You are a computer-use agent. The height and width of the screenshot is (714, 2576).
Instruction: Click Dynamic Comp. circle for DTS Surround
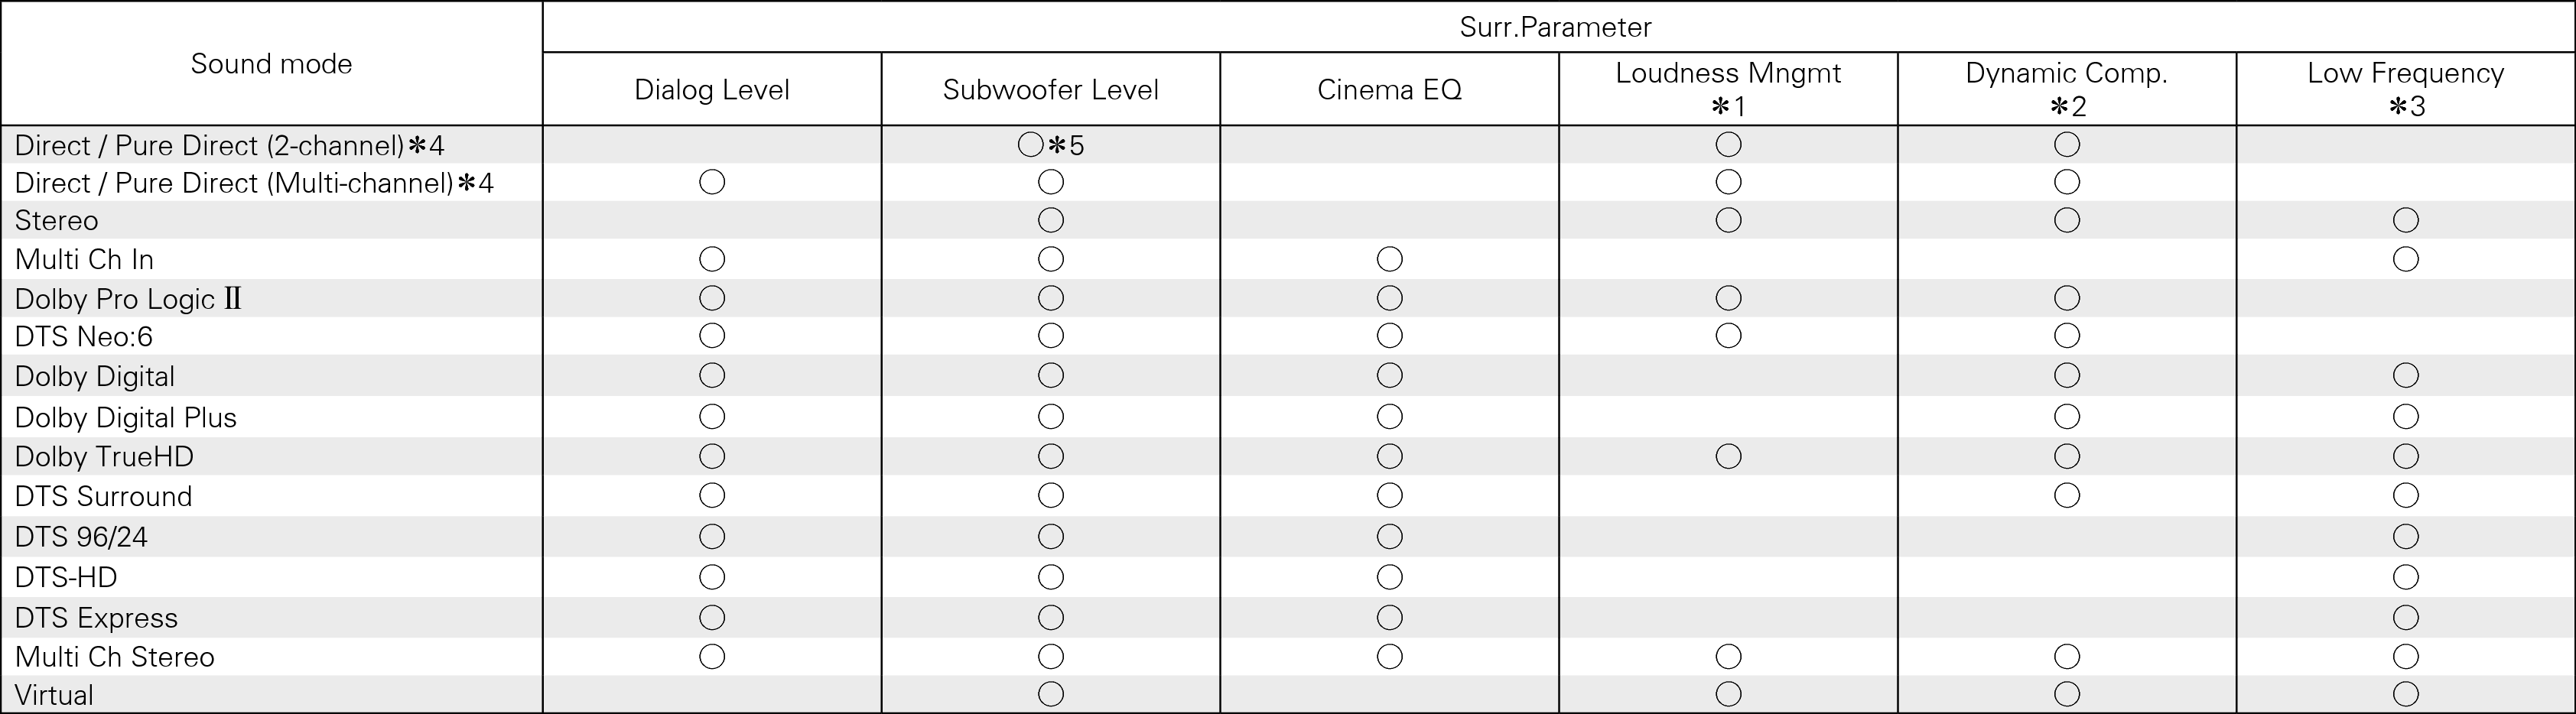tap(2067, 495)
